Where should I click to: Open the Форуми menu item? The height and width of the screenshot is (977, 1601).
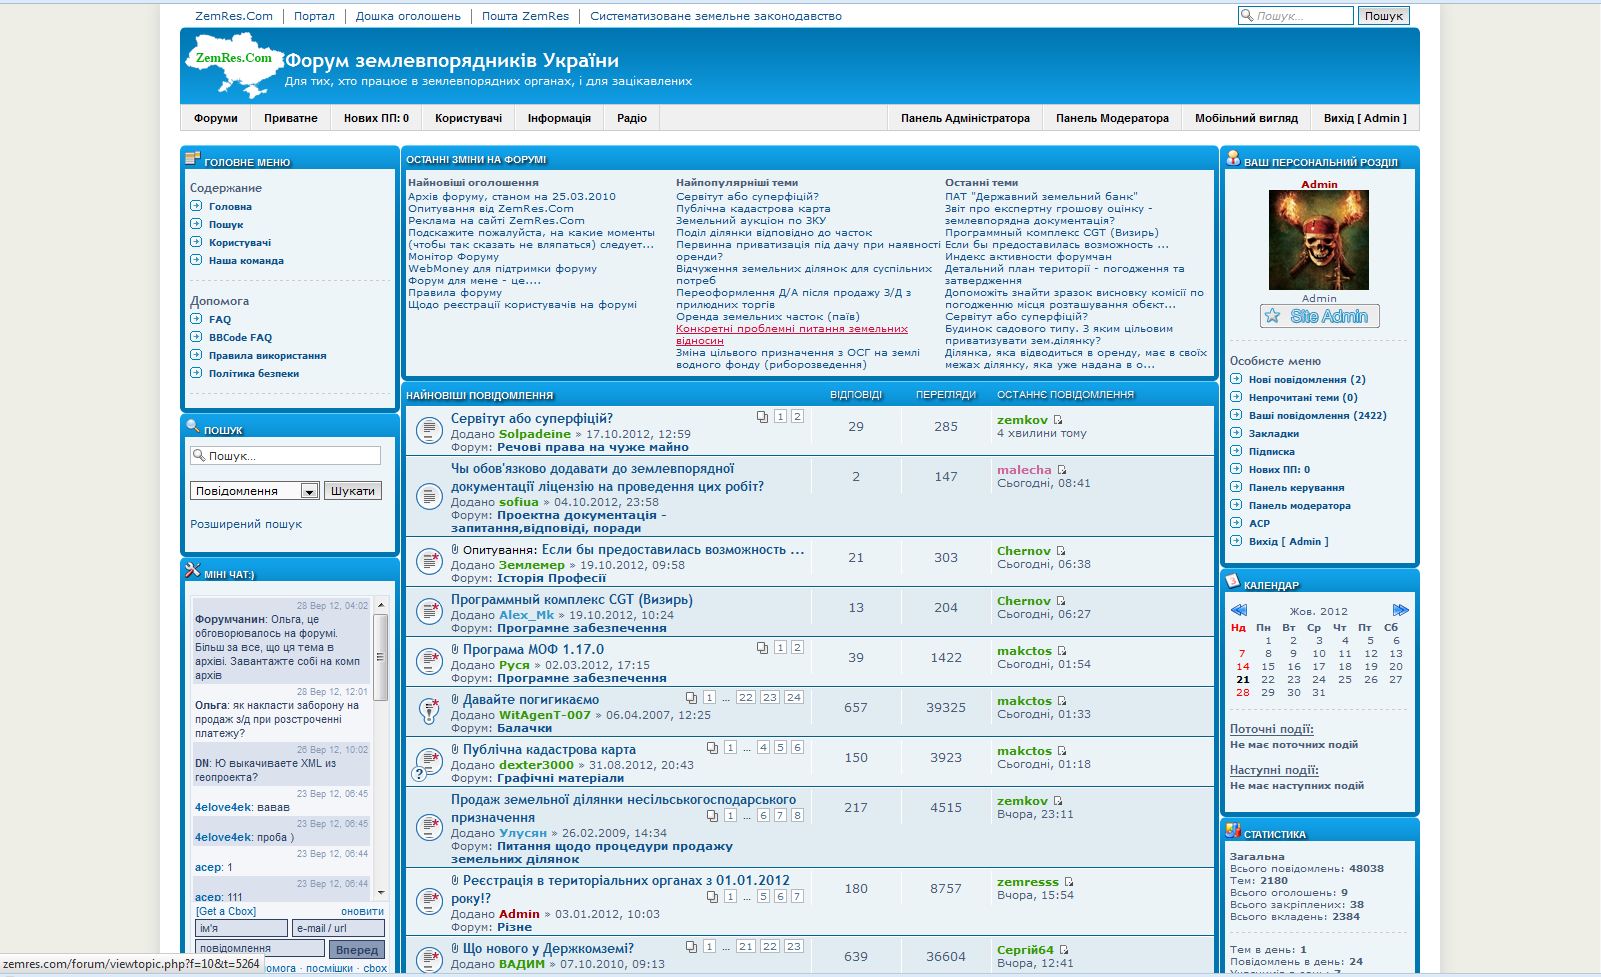[216, 118]
